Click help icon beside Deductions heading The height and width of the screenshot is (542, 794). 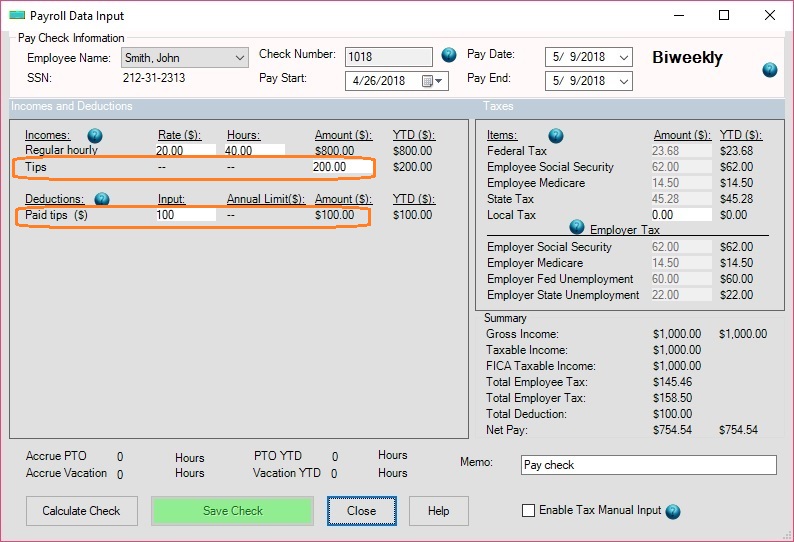coord(102,200)
